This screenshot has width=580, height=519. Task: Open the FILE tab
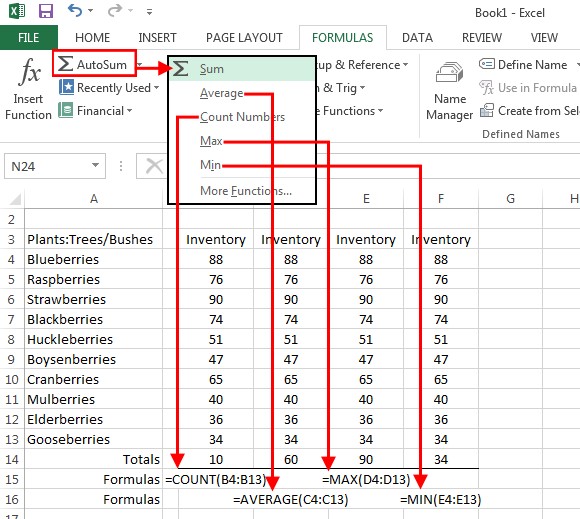pos(28,37)
